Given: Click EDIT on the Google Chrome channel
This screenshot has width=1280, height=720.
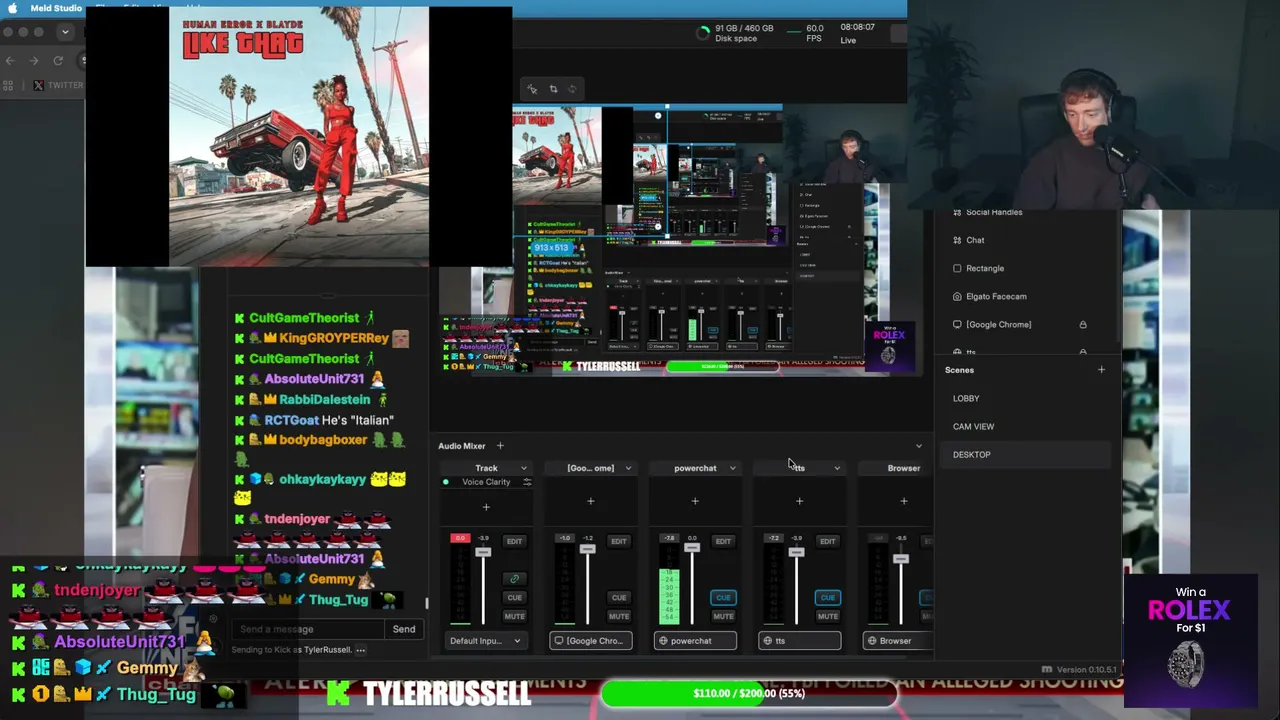Looking at the screenshot, I should 619,541.
